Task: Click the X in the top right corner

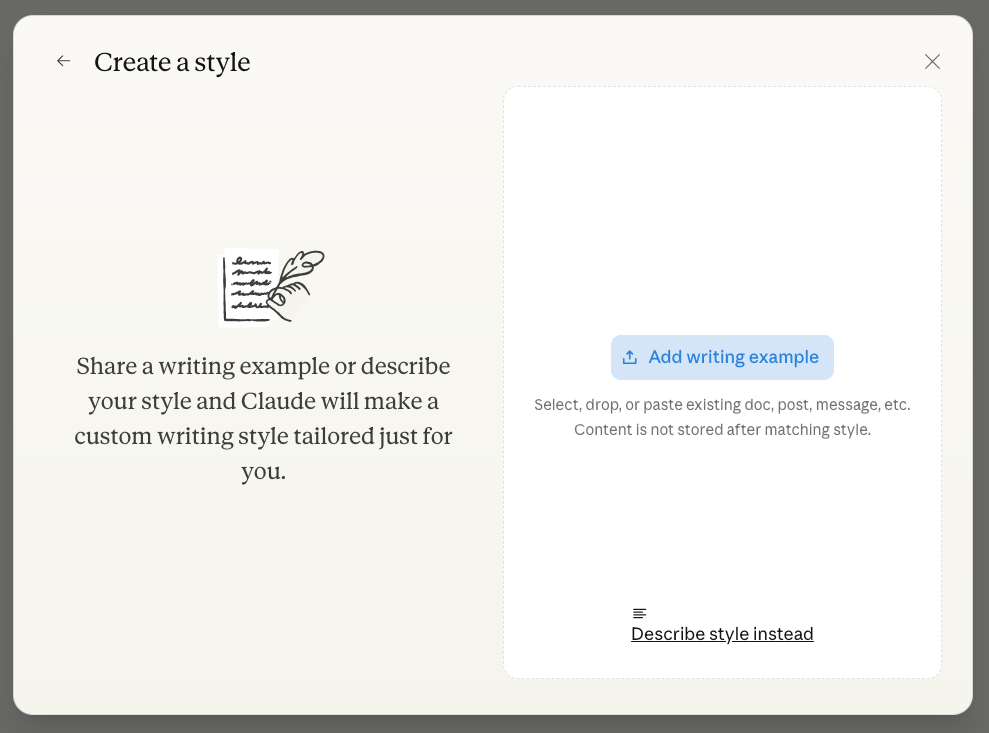Action: pos(932,61)
